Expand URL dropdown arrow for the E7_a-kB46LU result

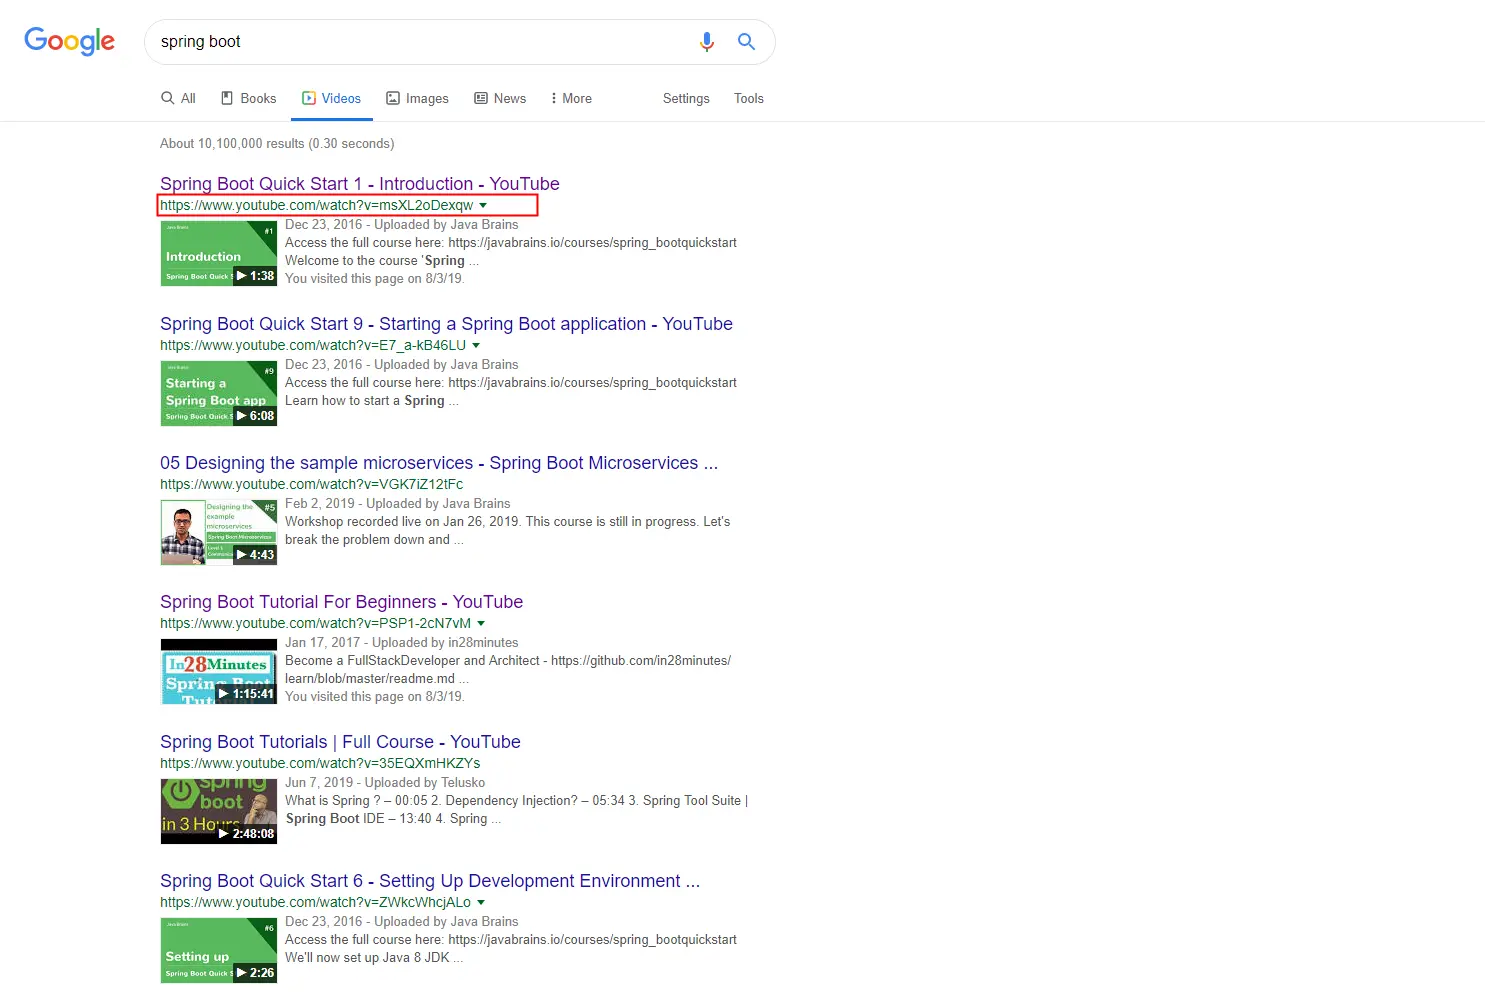point(476,345)
